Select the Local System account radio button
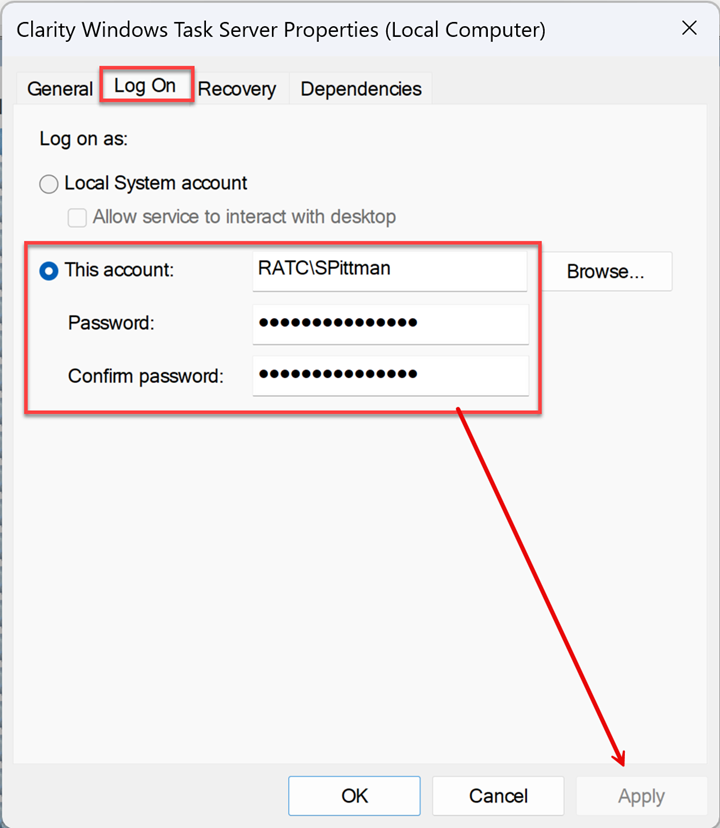 49,184
